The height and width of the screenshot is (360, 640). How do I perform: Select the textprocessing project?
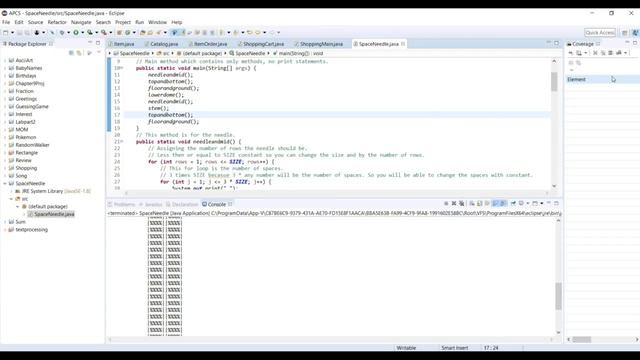[x=31, y=230]
